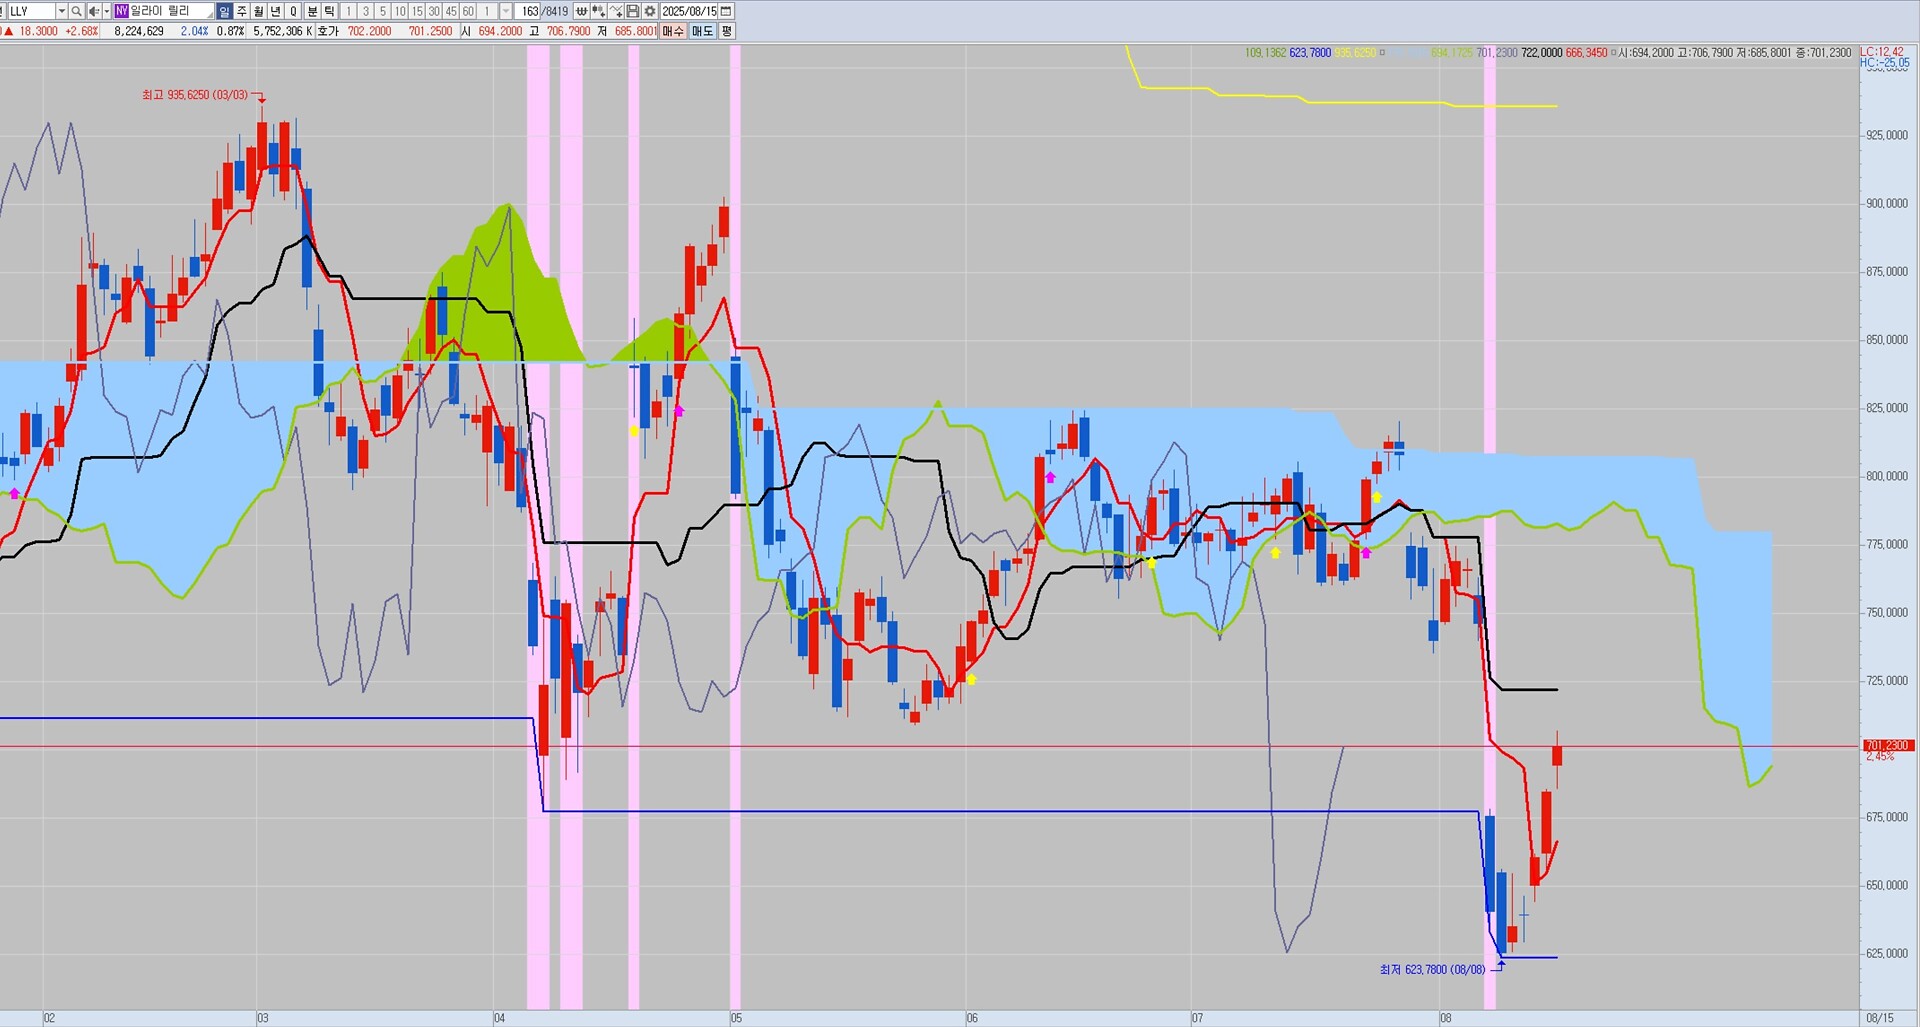Click the ask price 702.2000
The width and height of the screenshot is (1920, 1027).
[x=370, y=31]
